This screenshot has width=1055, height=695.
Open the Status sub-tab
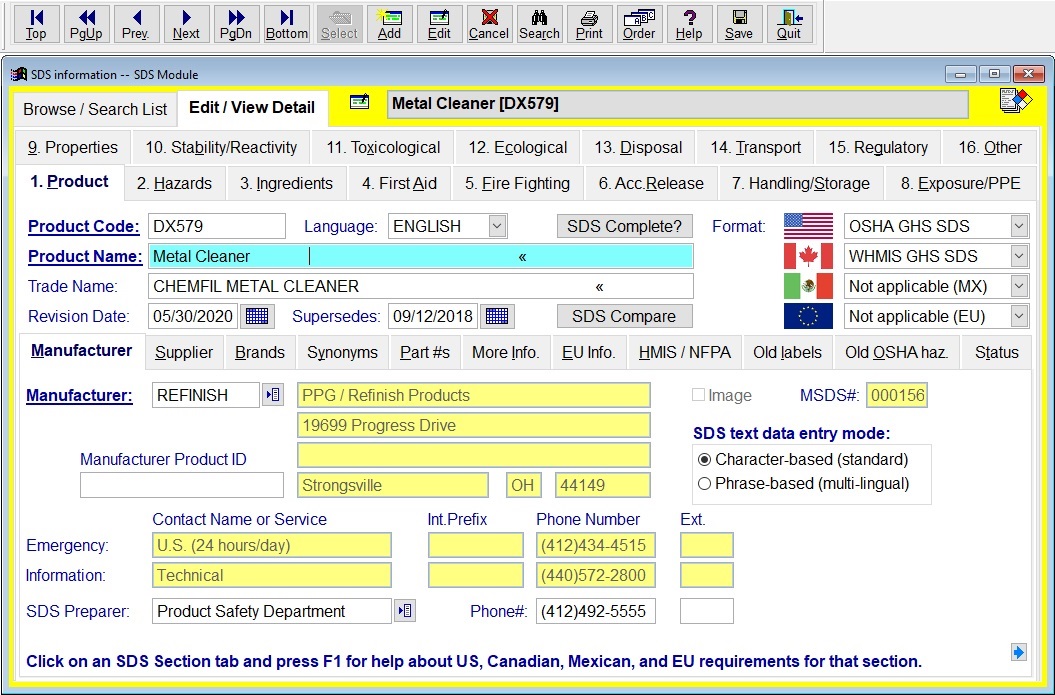click(997, 353)
